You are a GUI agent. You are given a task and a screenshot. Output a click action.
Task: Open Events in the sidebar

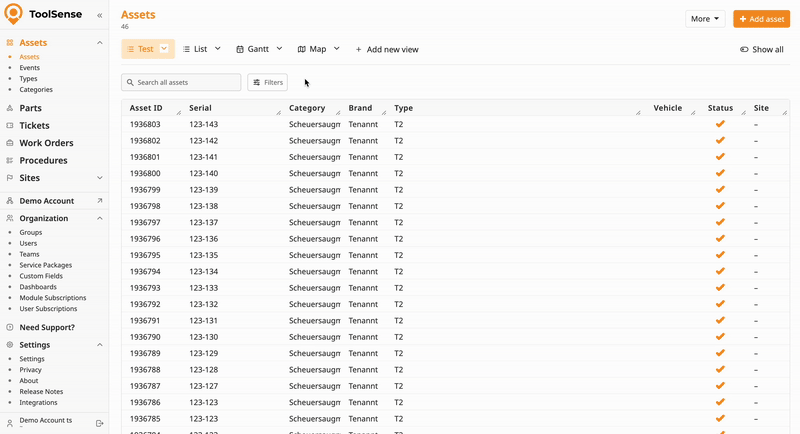pos(30,68)
